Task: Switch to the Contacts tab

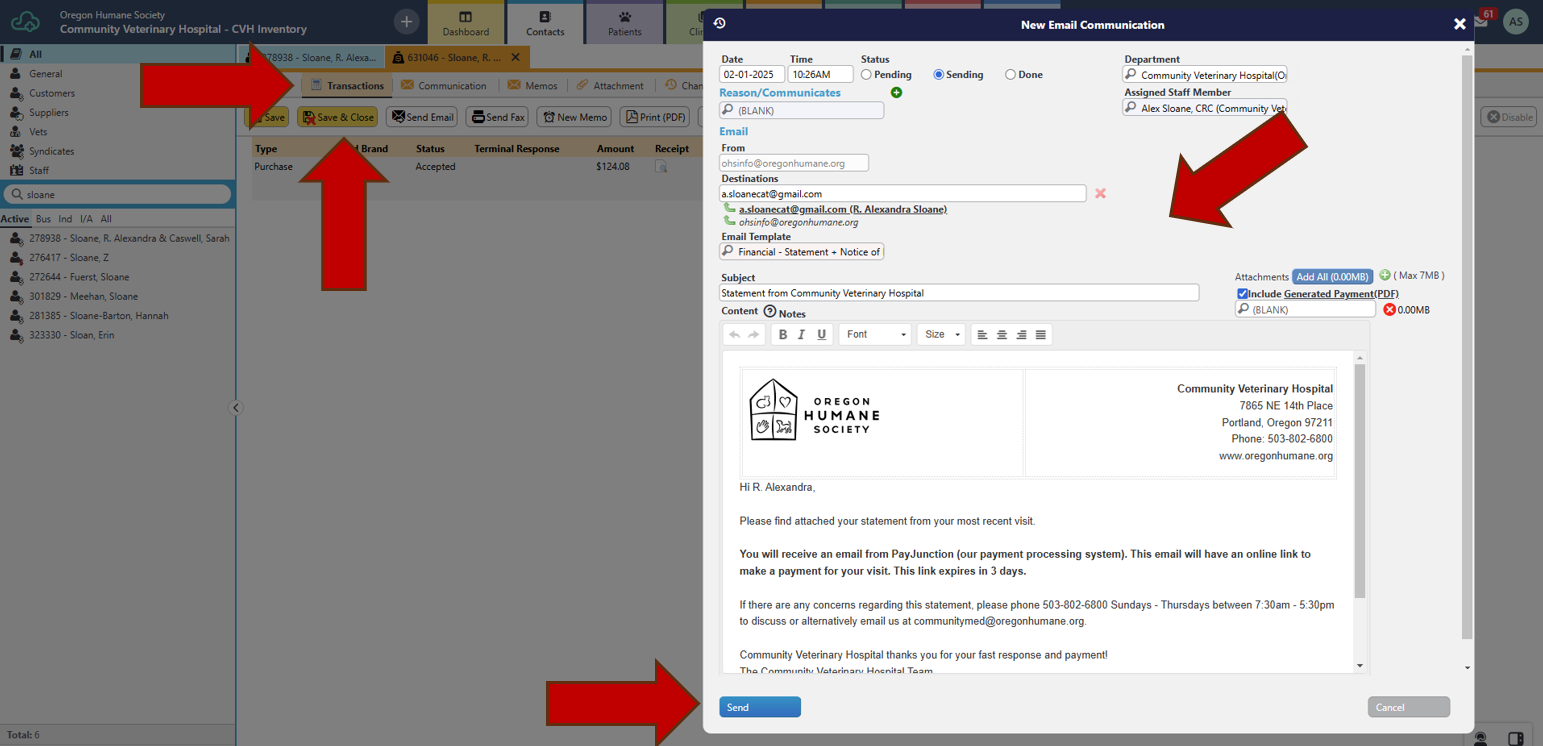Action: coord(545,23)
